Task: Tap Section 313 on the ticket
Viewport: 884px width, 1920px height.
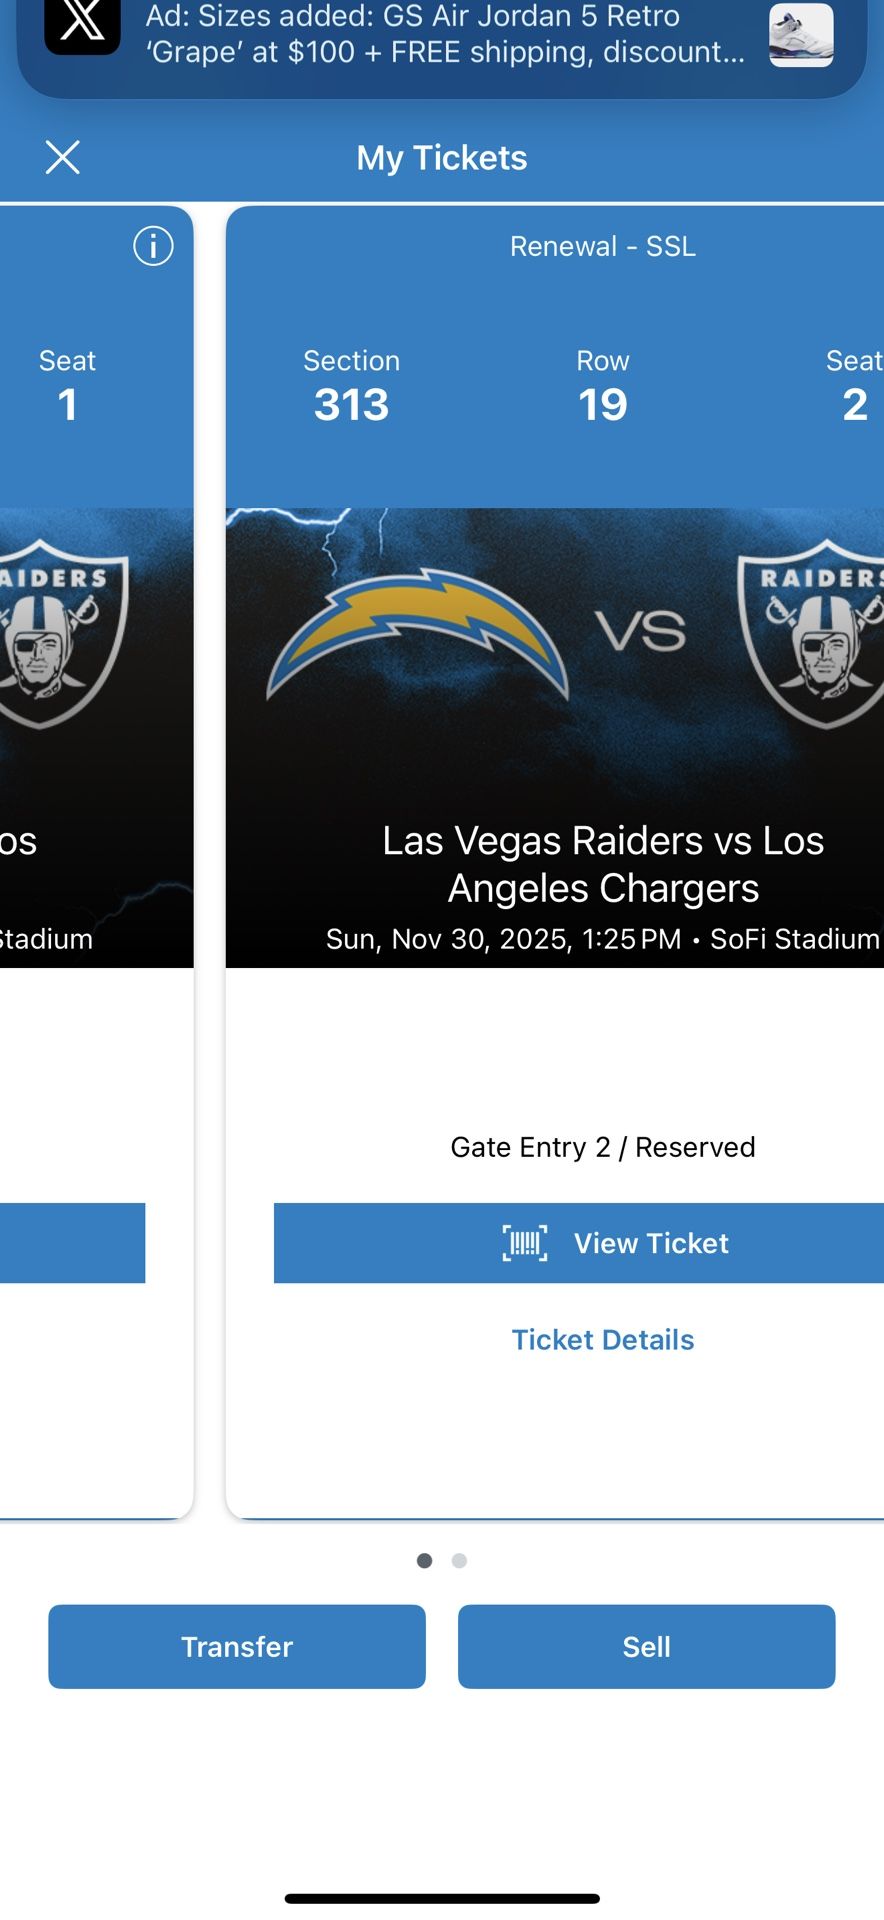Action: click(351, 385)
